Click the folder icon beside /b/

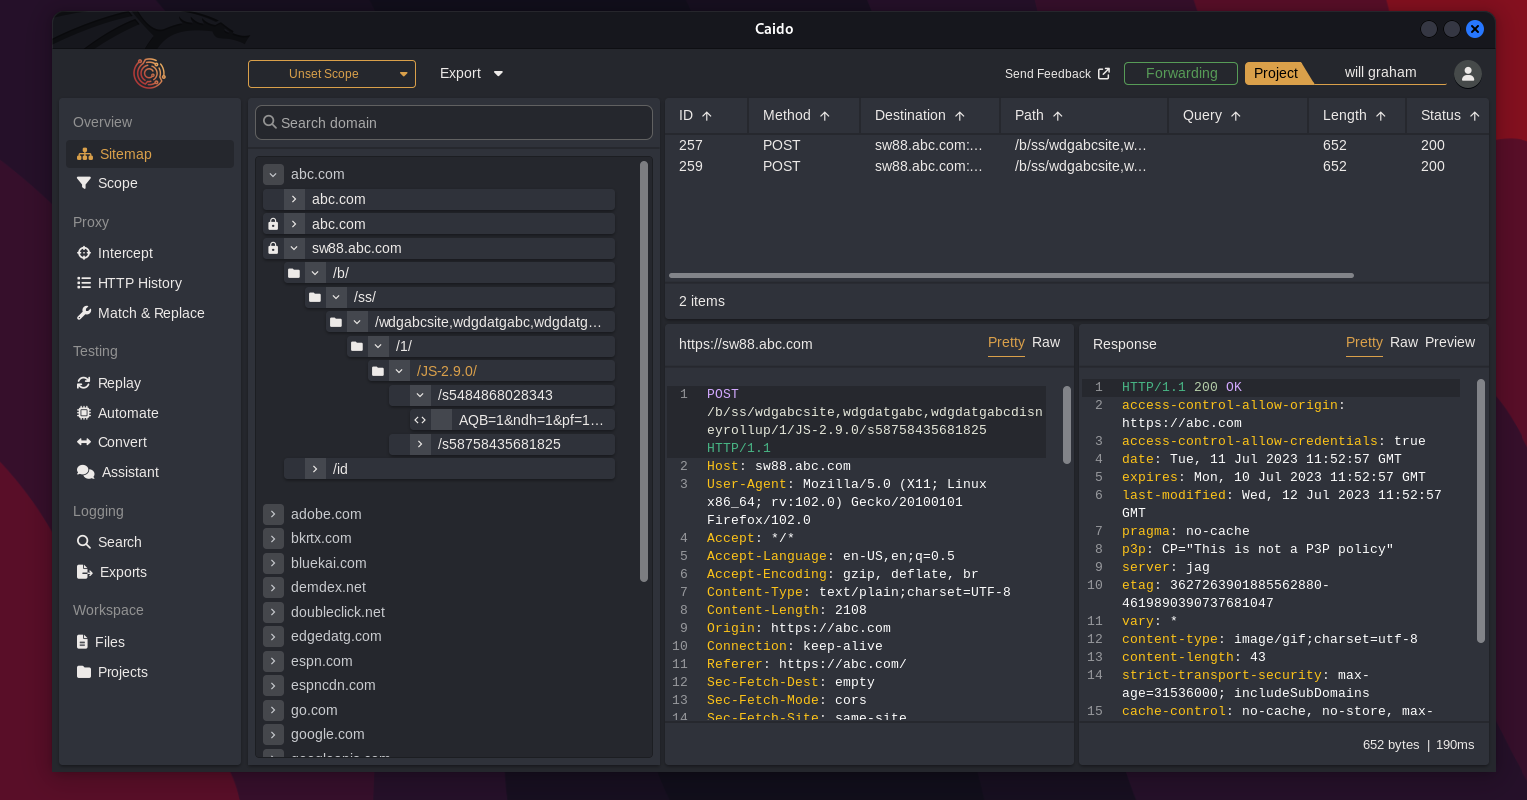point(294,273)
